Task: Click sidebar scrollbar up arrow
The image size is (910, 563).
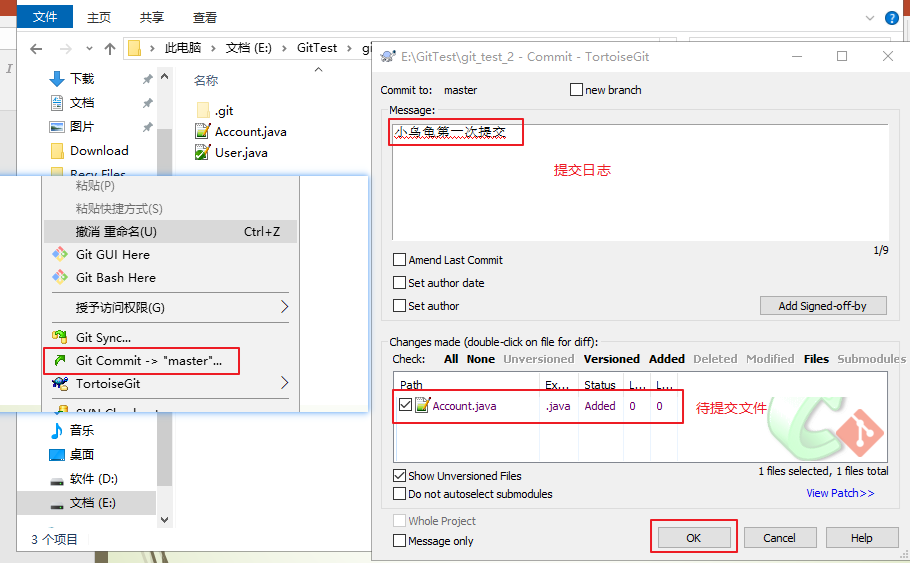Action: coord(164,77)
